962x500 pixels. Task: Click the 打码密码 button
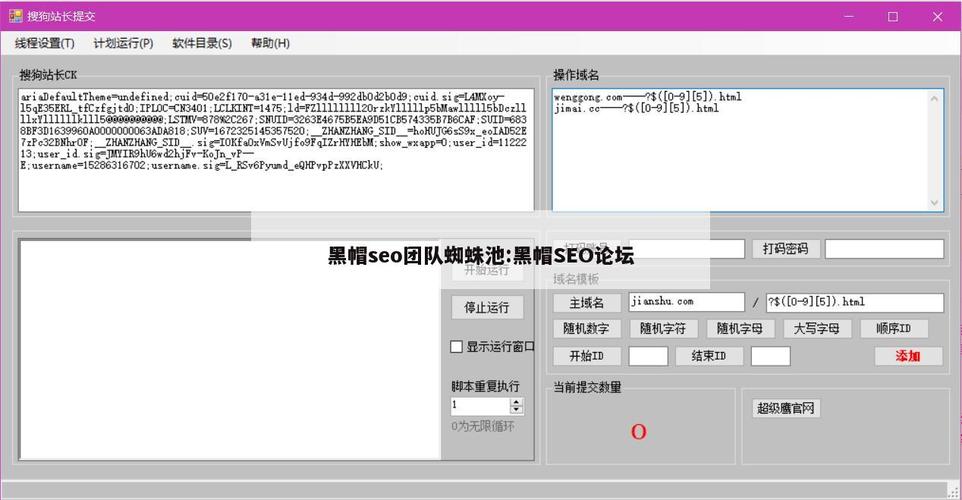[785, 248]
